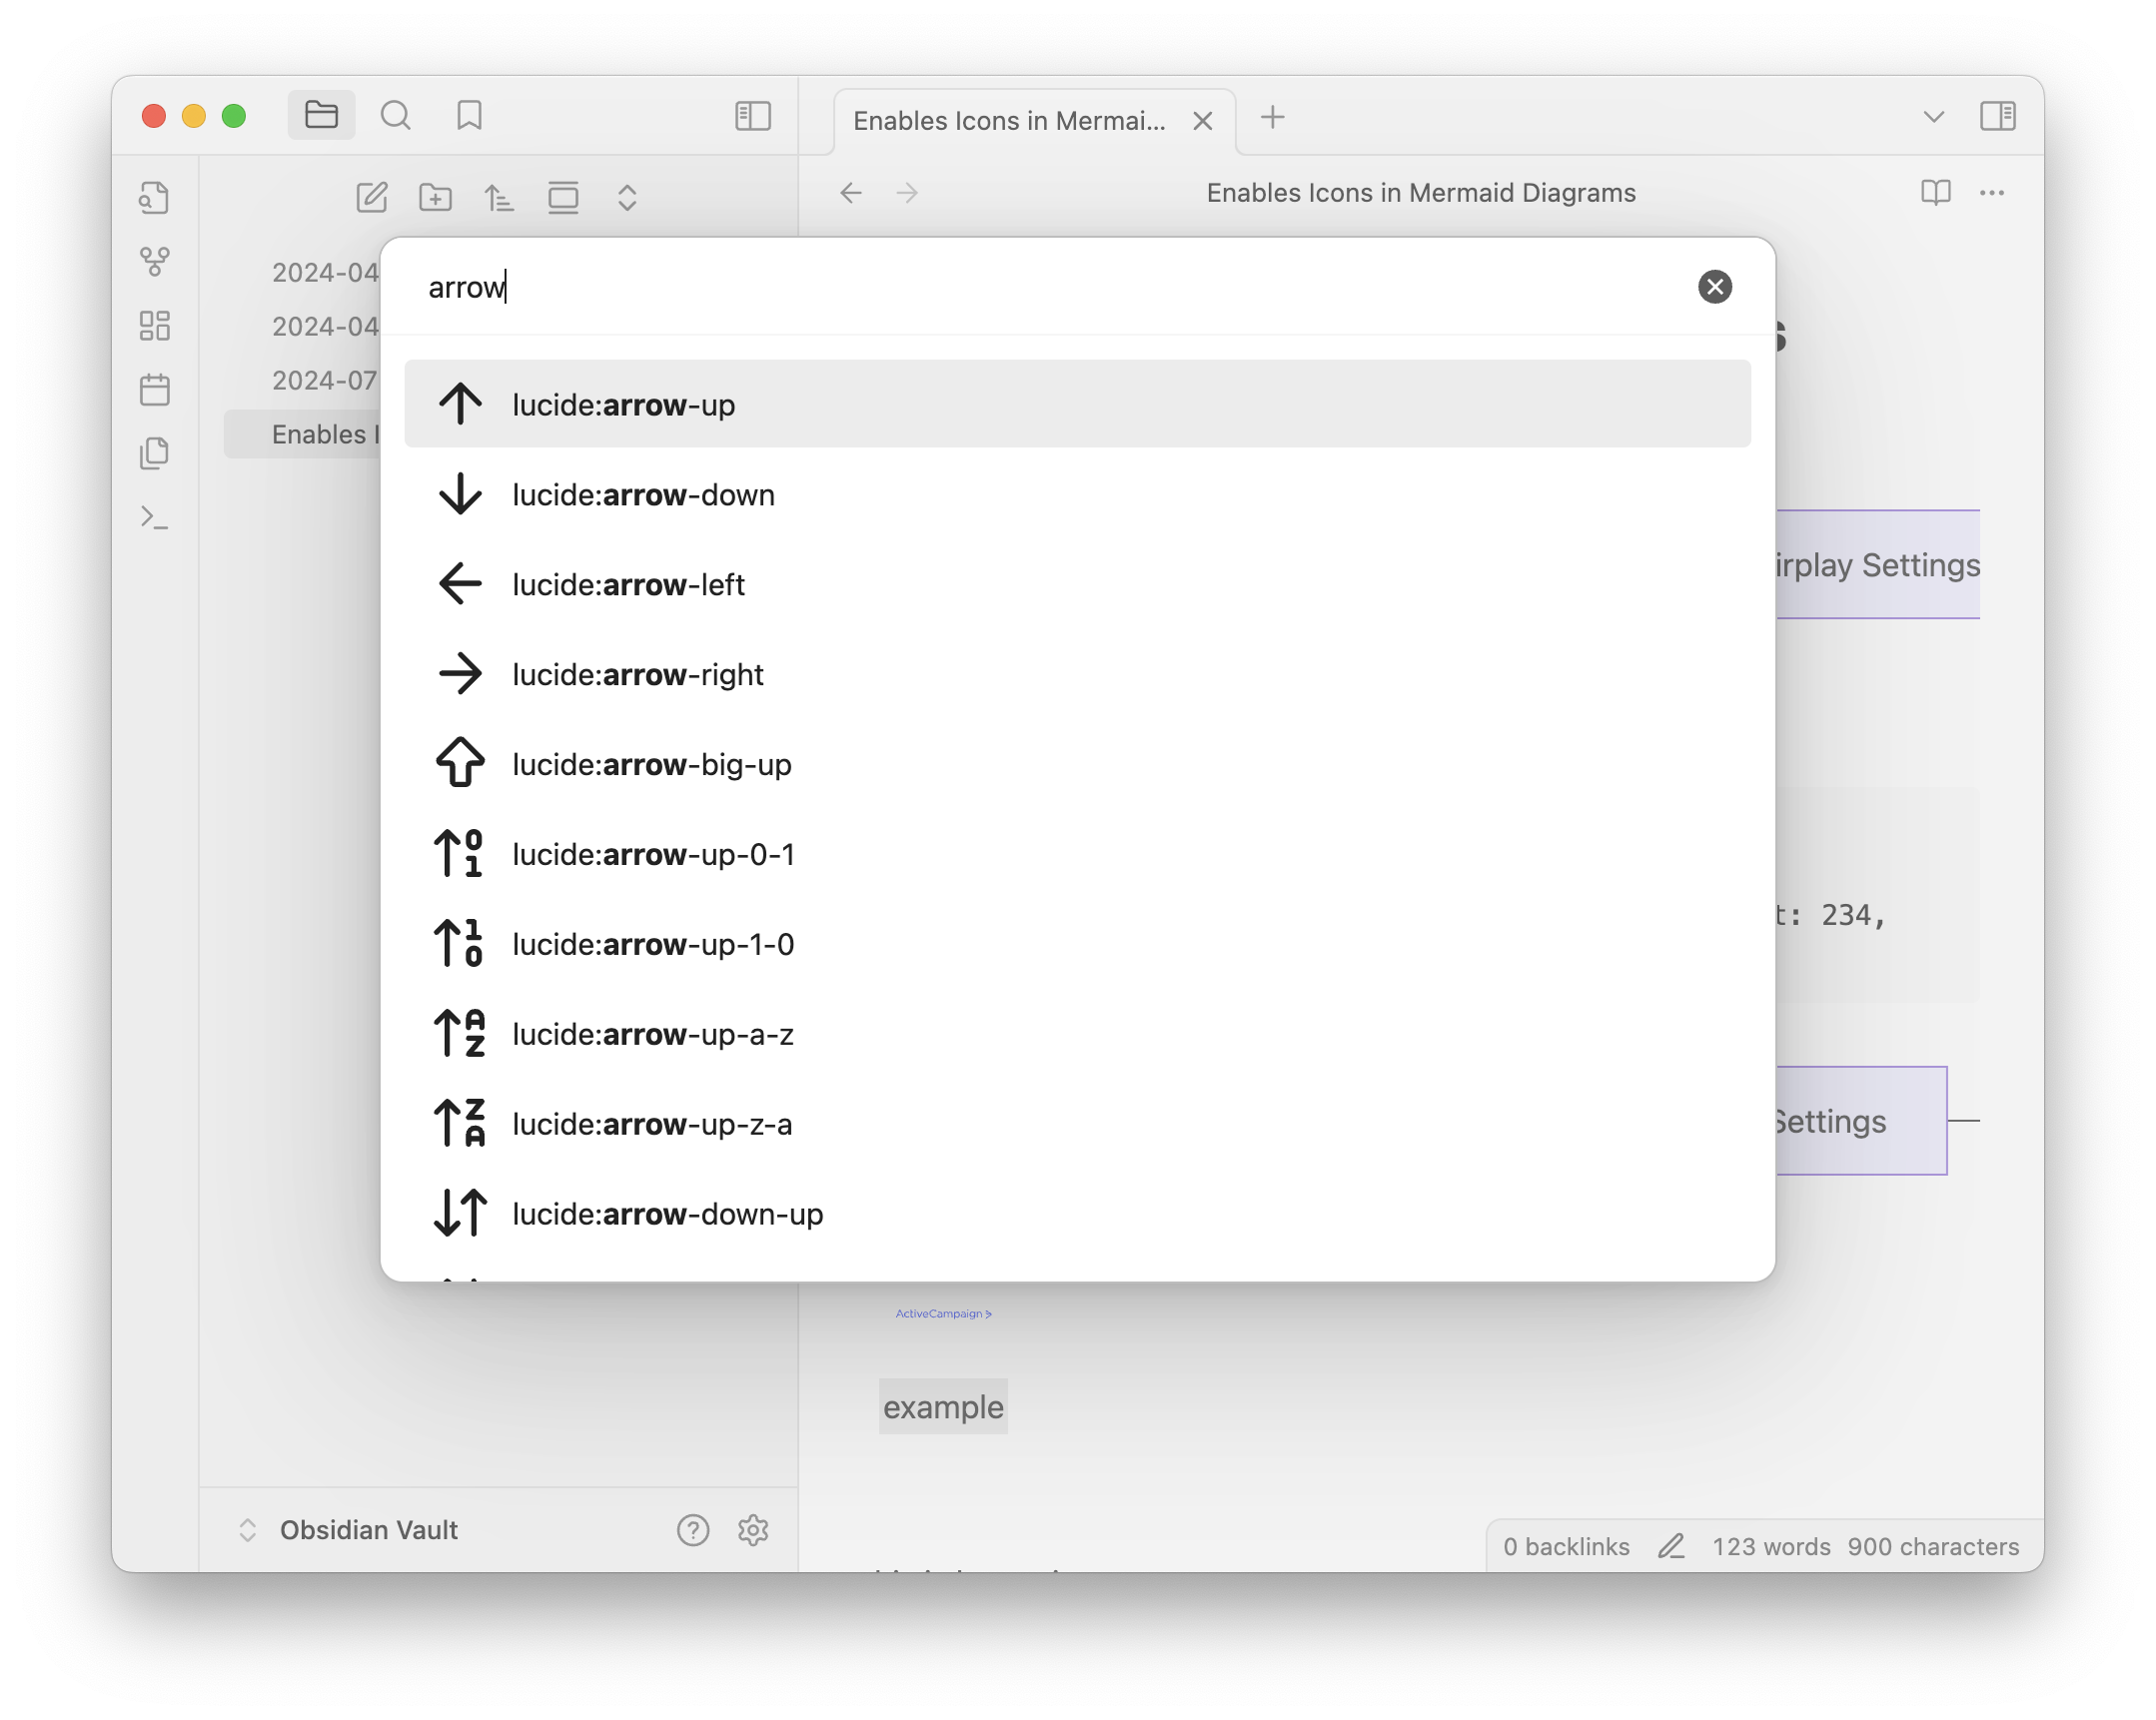Choose the lucide:arrow-up-z-a entry
The height and width of the screenshot is (1720, 2156).
[1077, 1124]
